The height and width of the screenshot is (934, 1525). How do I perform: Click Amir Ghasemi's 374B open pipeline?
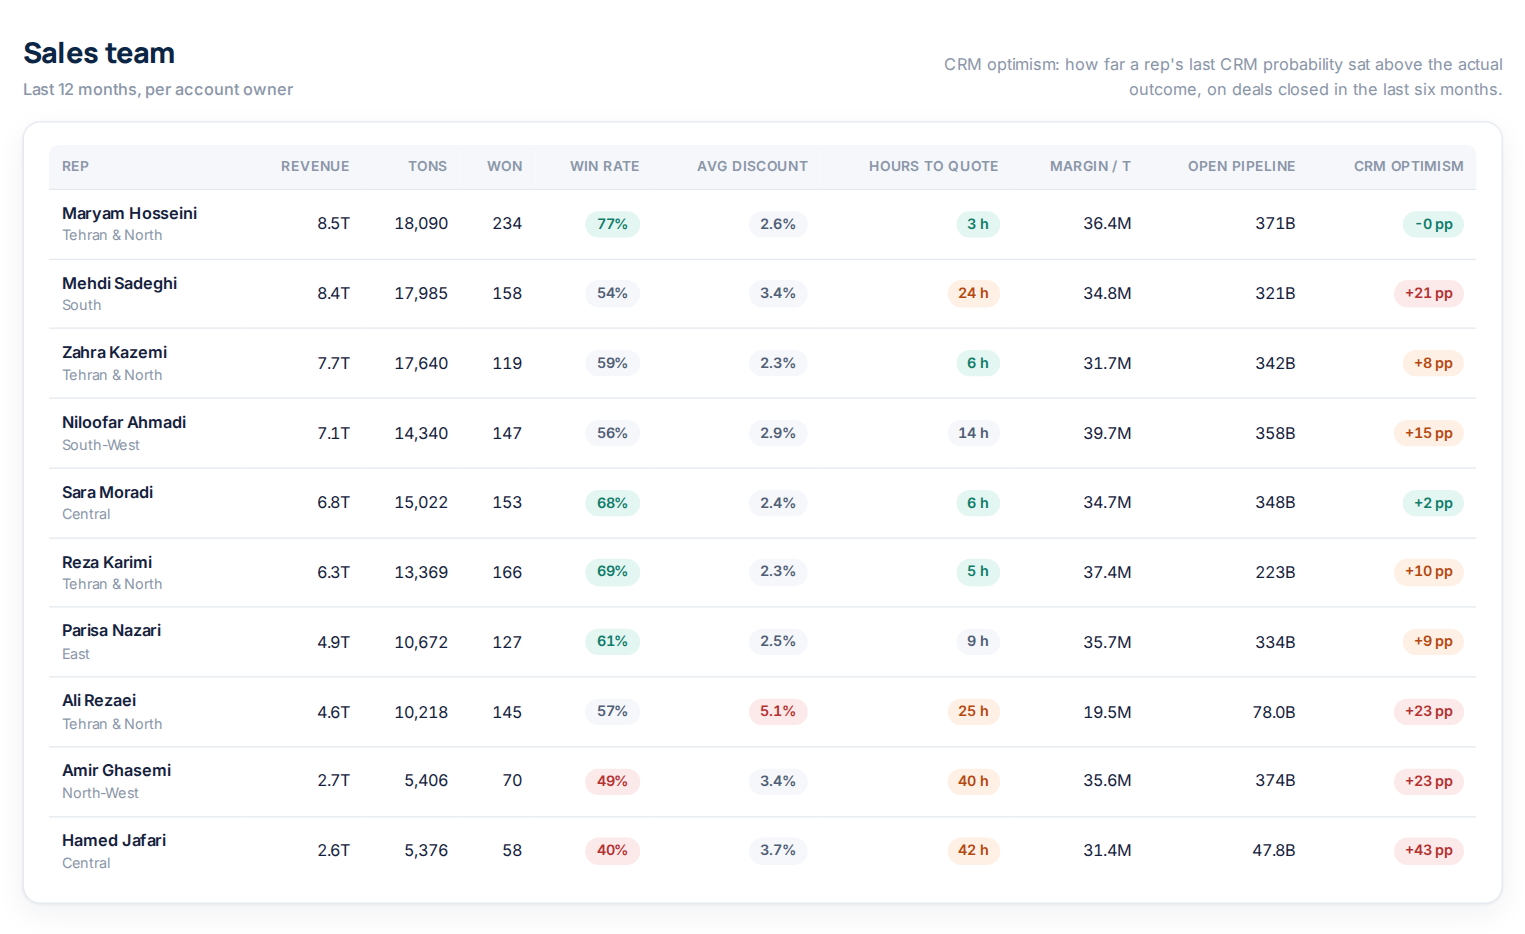click(x=1276, y=780)
